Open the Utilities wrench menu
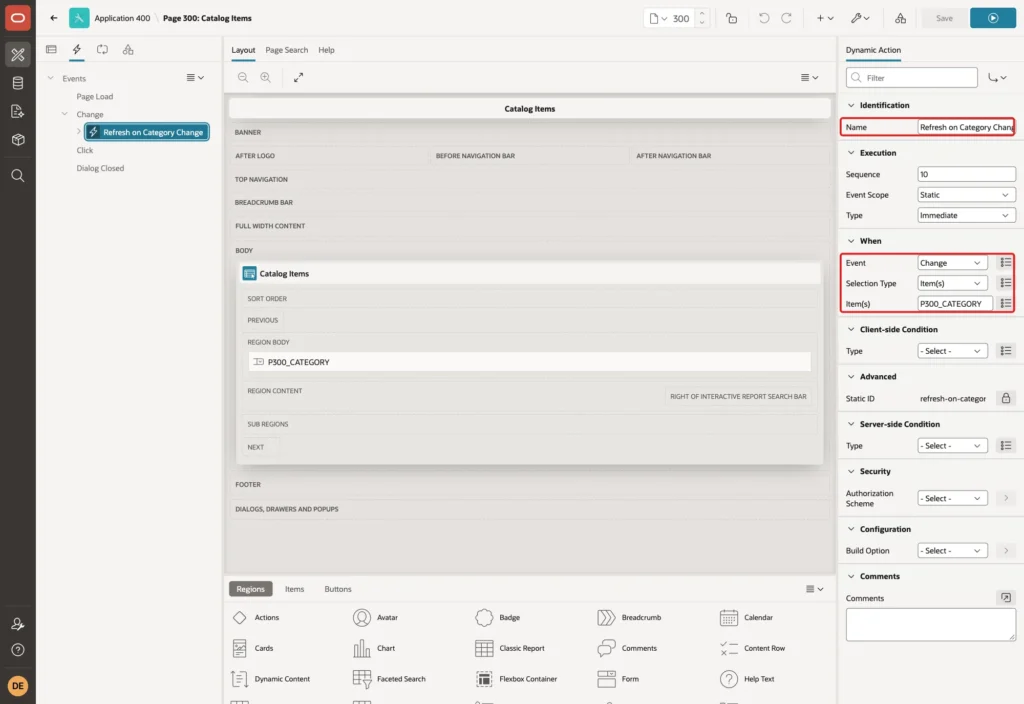Screen dimensions: 1024x704 pos(860,18)
